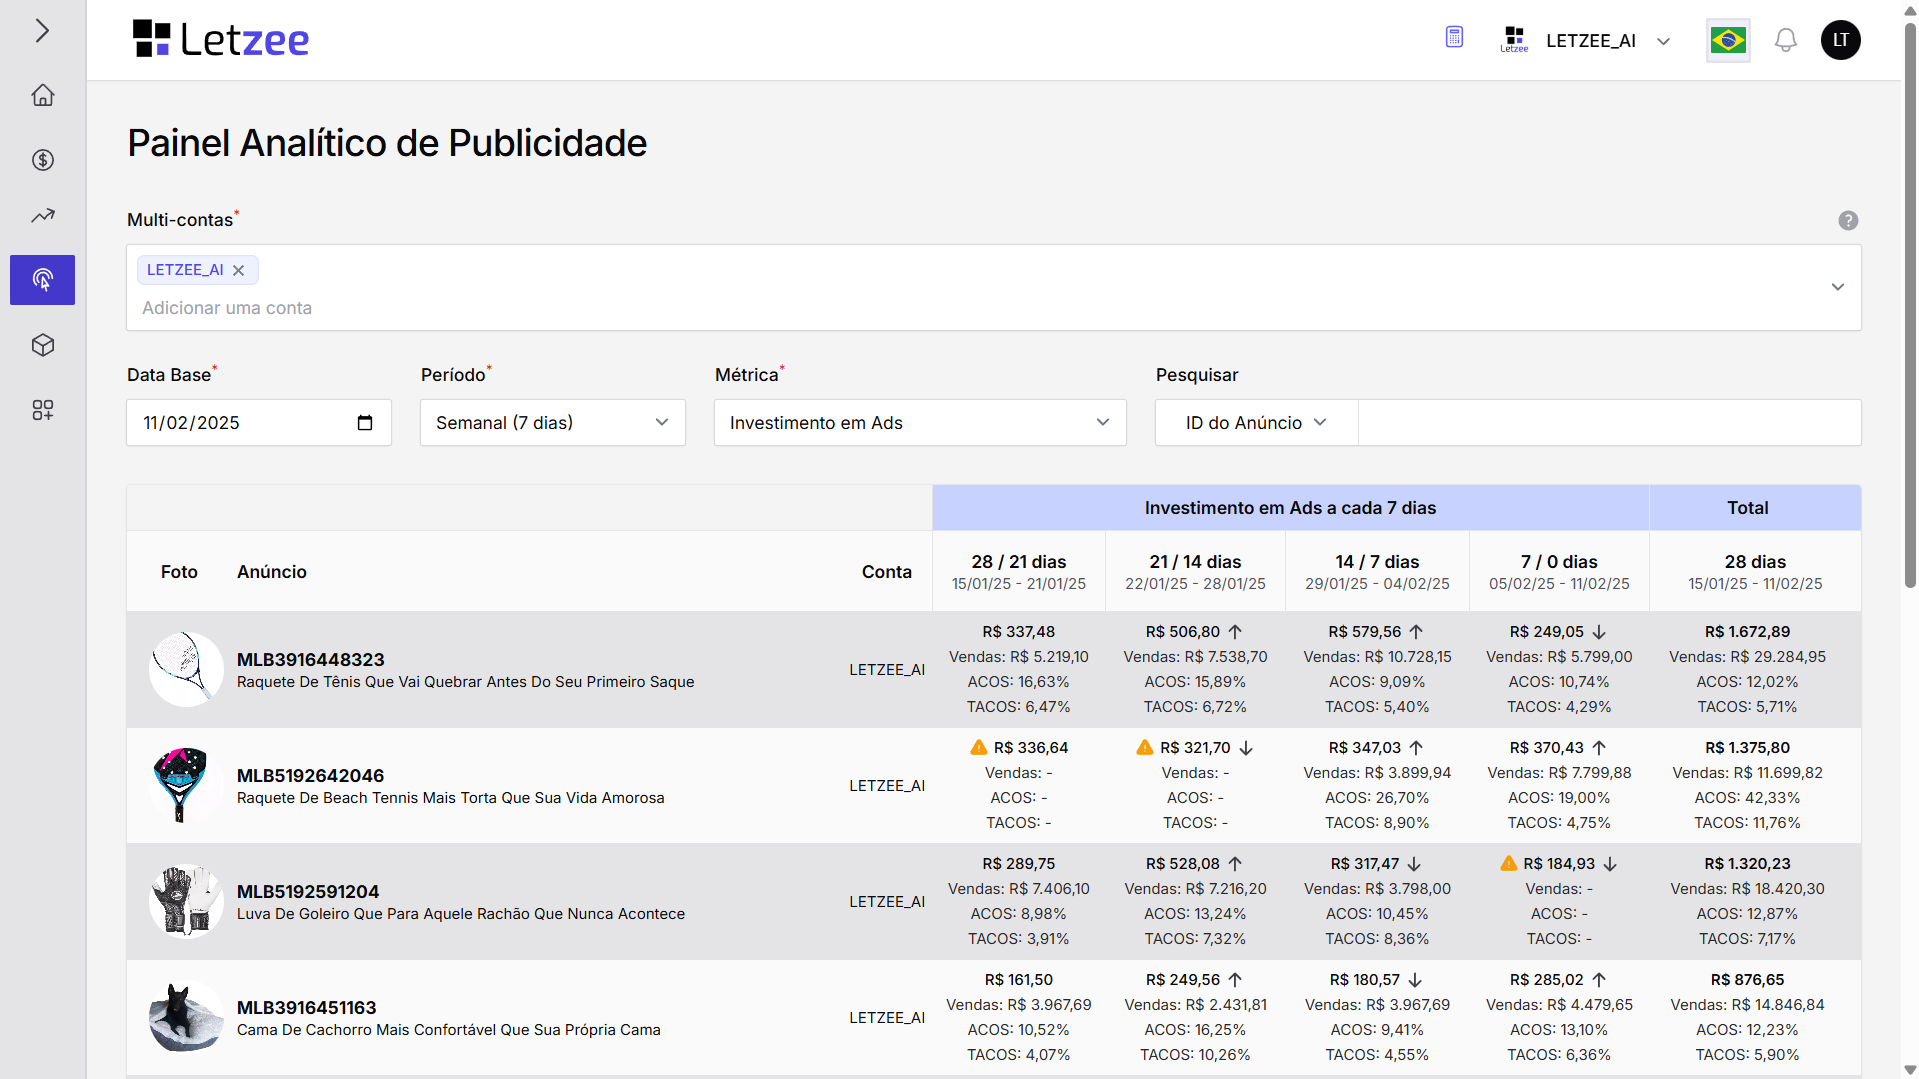Select ad ID MLB5192591204
Screen dimensions: 1919x1079
coord(308,892)
